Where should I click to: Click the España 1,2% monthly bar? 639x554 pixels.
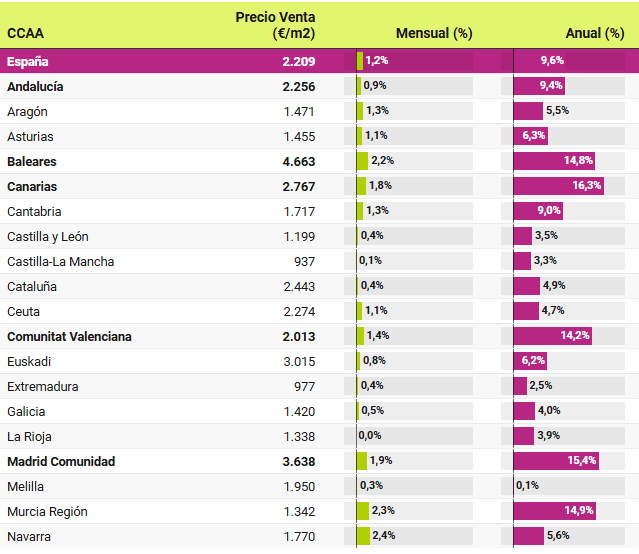360,61
